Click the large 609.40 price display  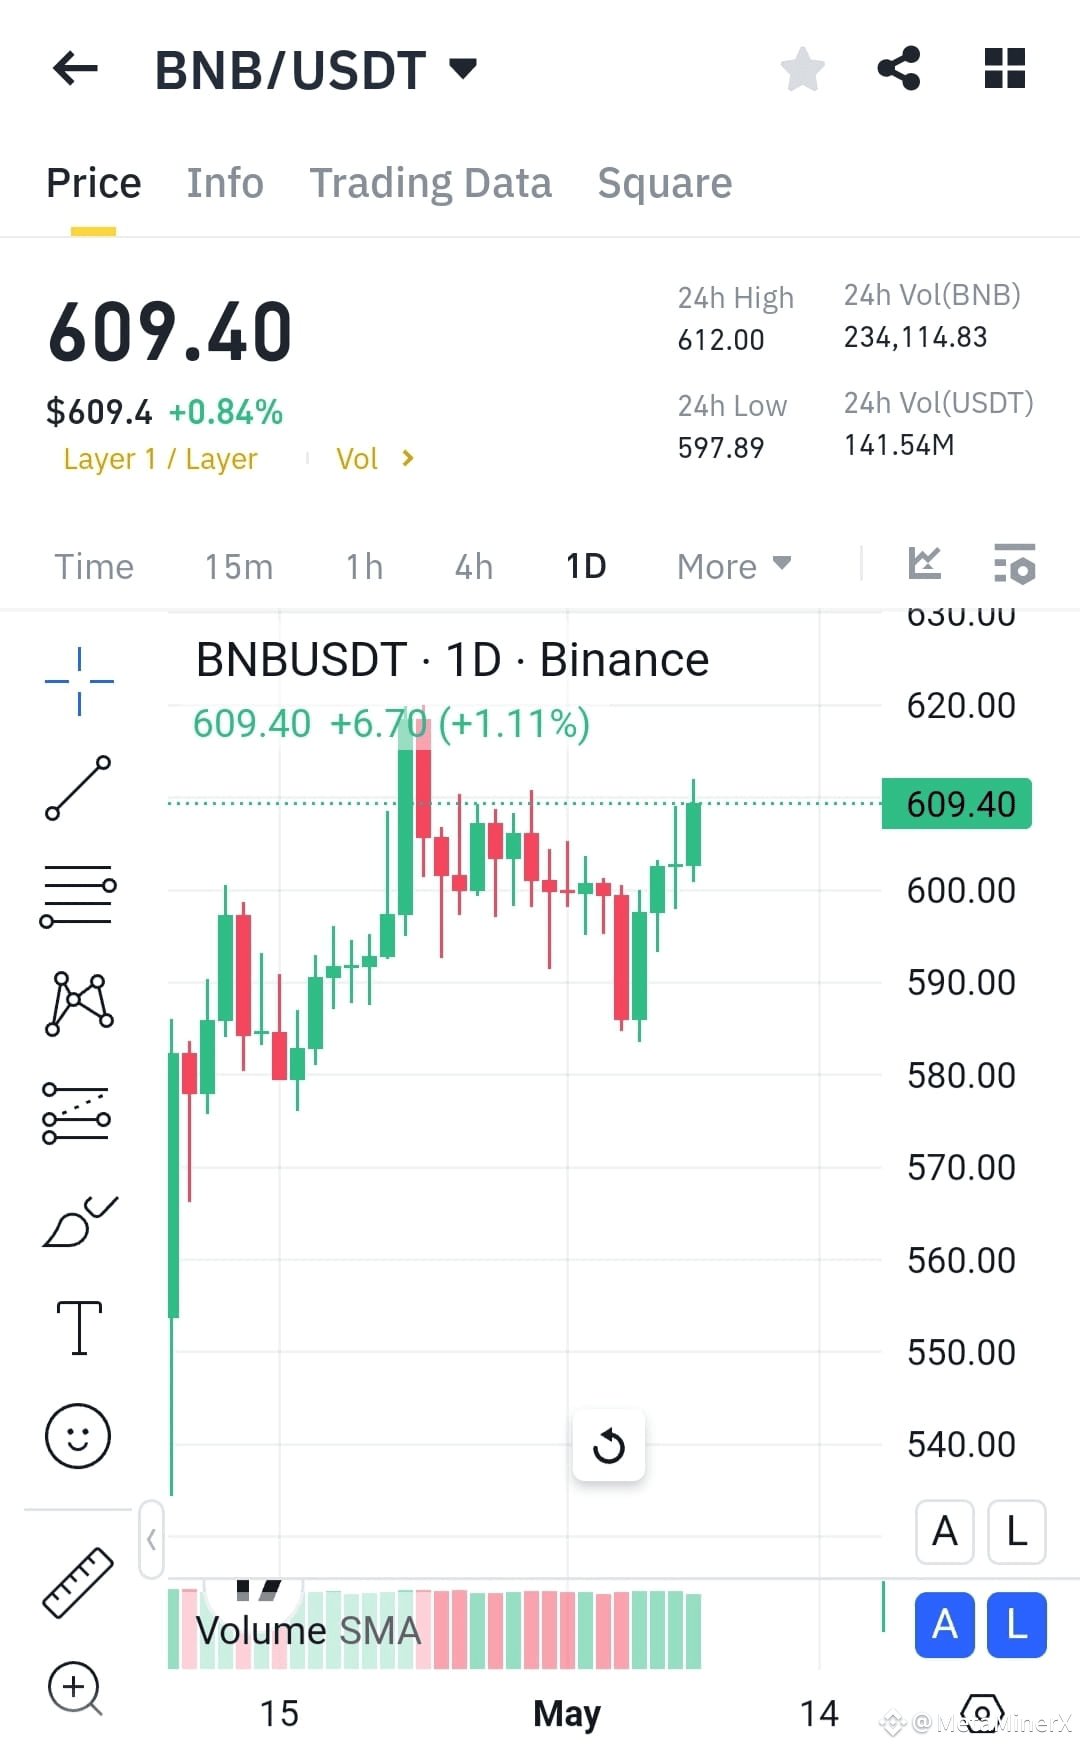(x=170, y=332)
